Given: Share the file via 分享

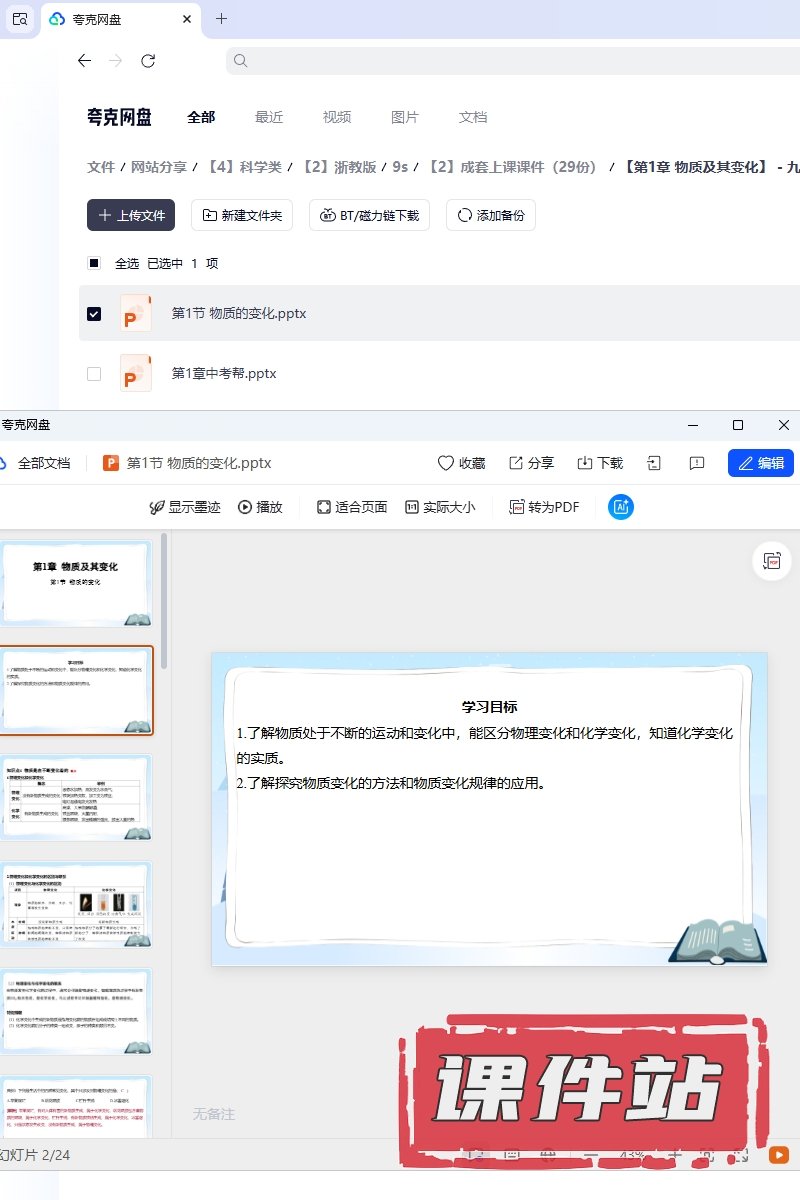Looking at the screenshot, I should click(x=531, y=463).
